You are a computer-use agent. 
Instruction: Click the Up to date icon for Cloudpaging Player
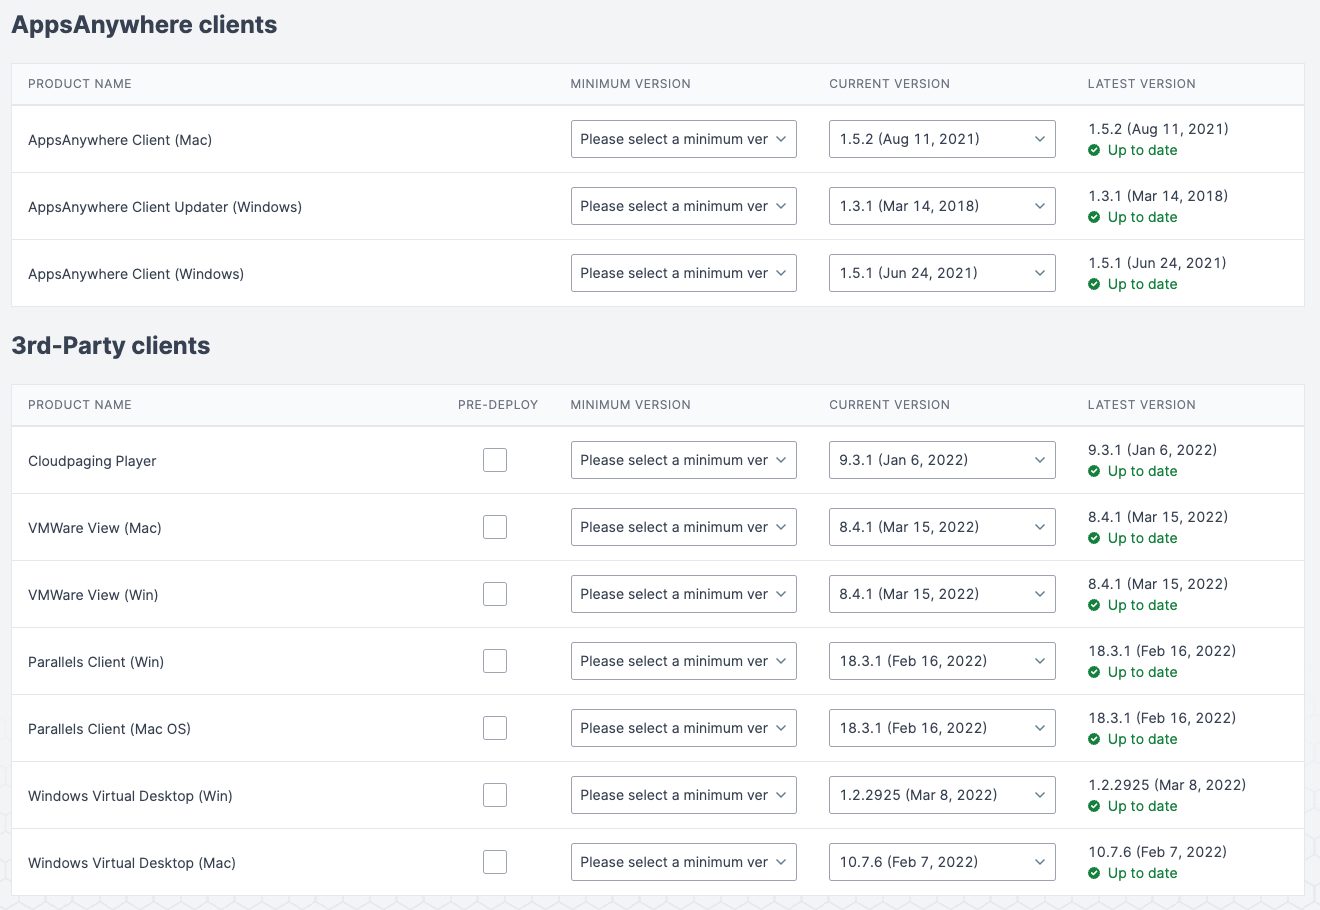tap(1094, 472)
